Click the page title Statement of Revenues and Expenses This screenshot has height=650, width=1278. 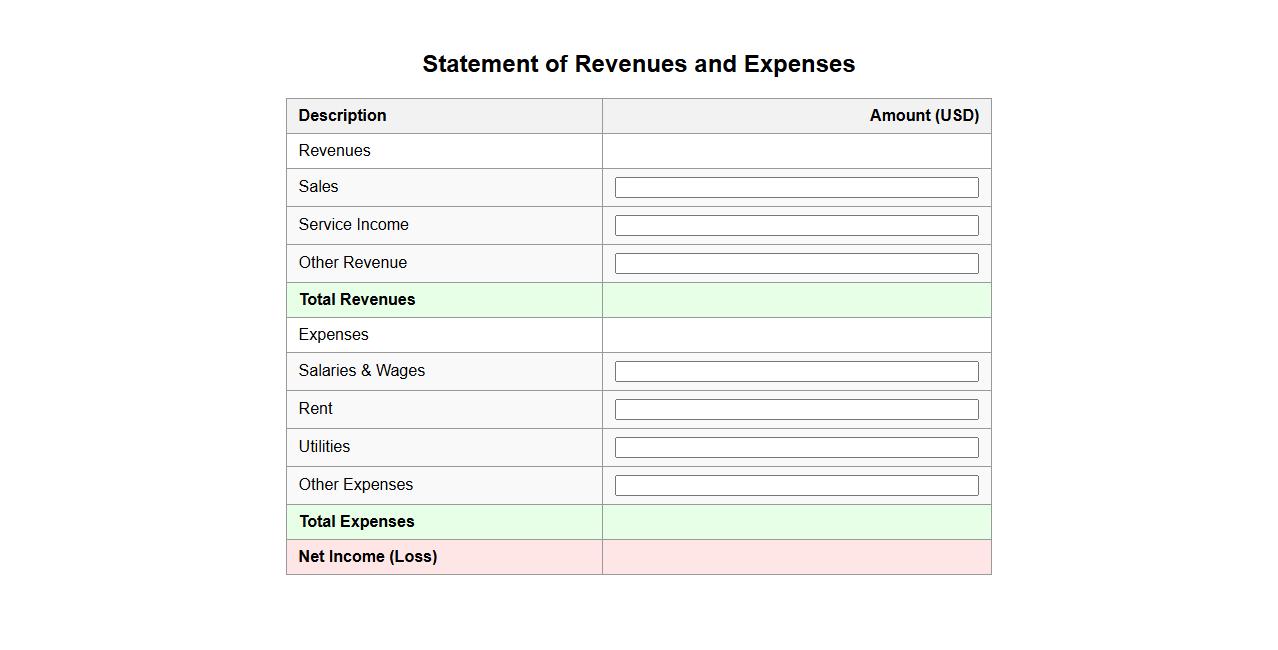(x=638, y=64)
